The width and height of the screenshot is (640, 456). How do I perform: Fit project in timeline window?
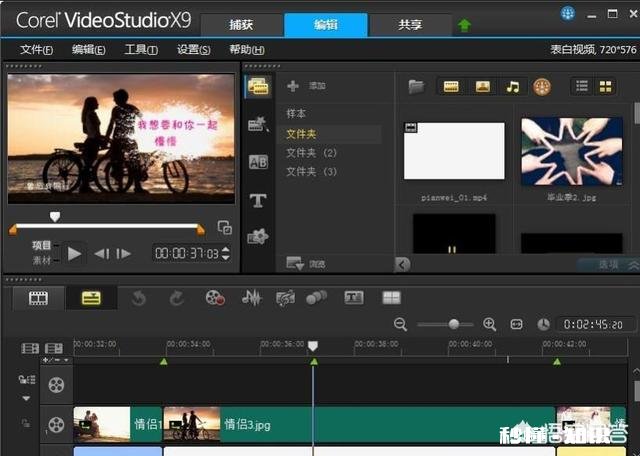point(516,325)
